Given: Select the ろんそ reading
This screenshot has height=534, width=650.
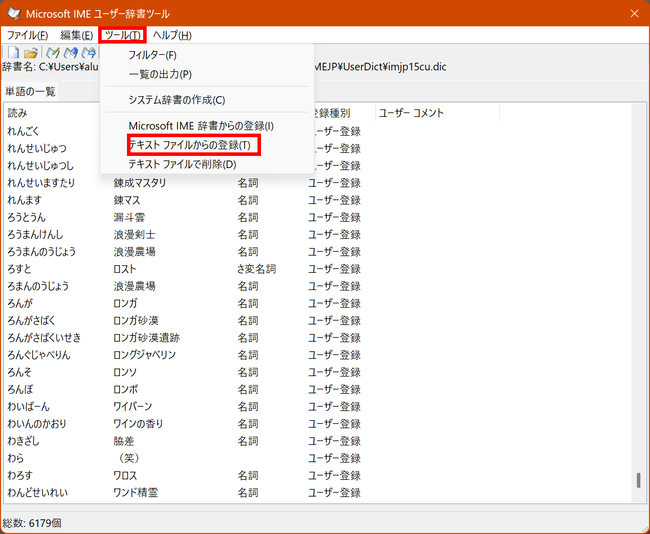Looking at the screenshot, I should tap(19, 372).
